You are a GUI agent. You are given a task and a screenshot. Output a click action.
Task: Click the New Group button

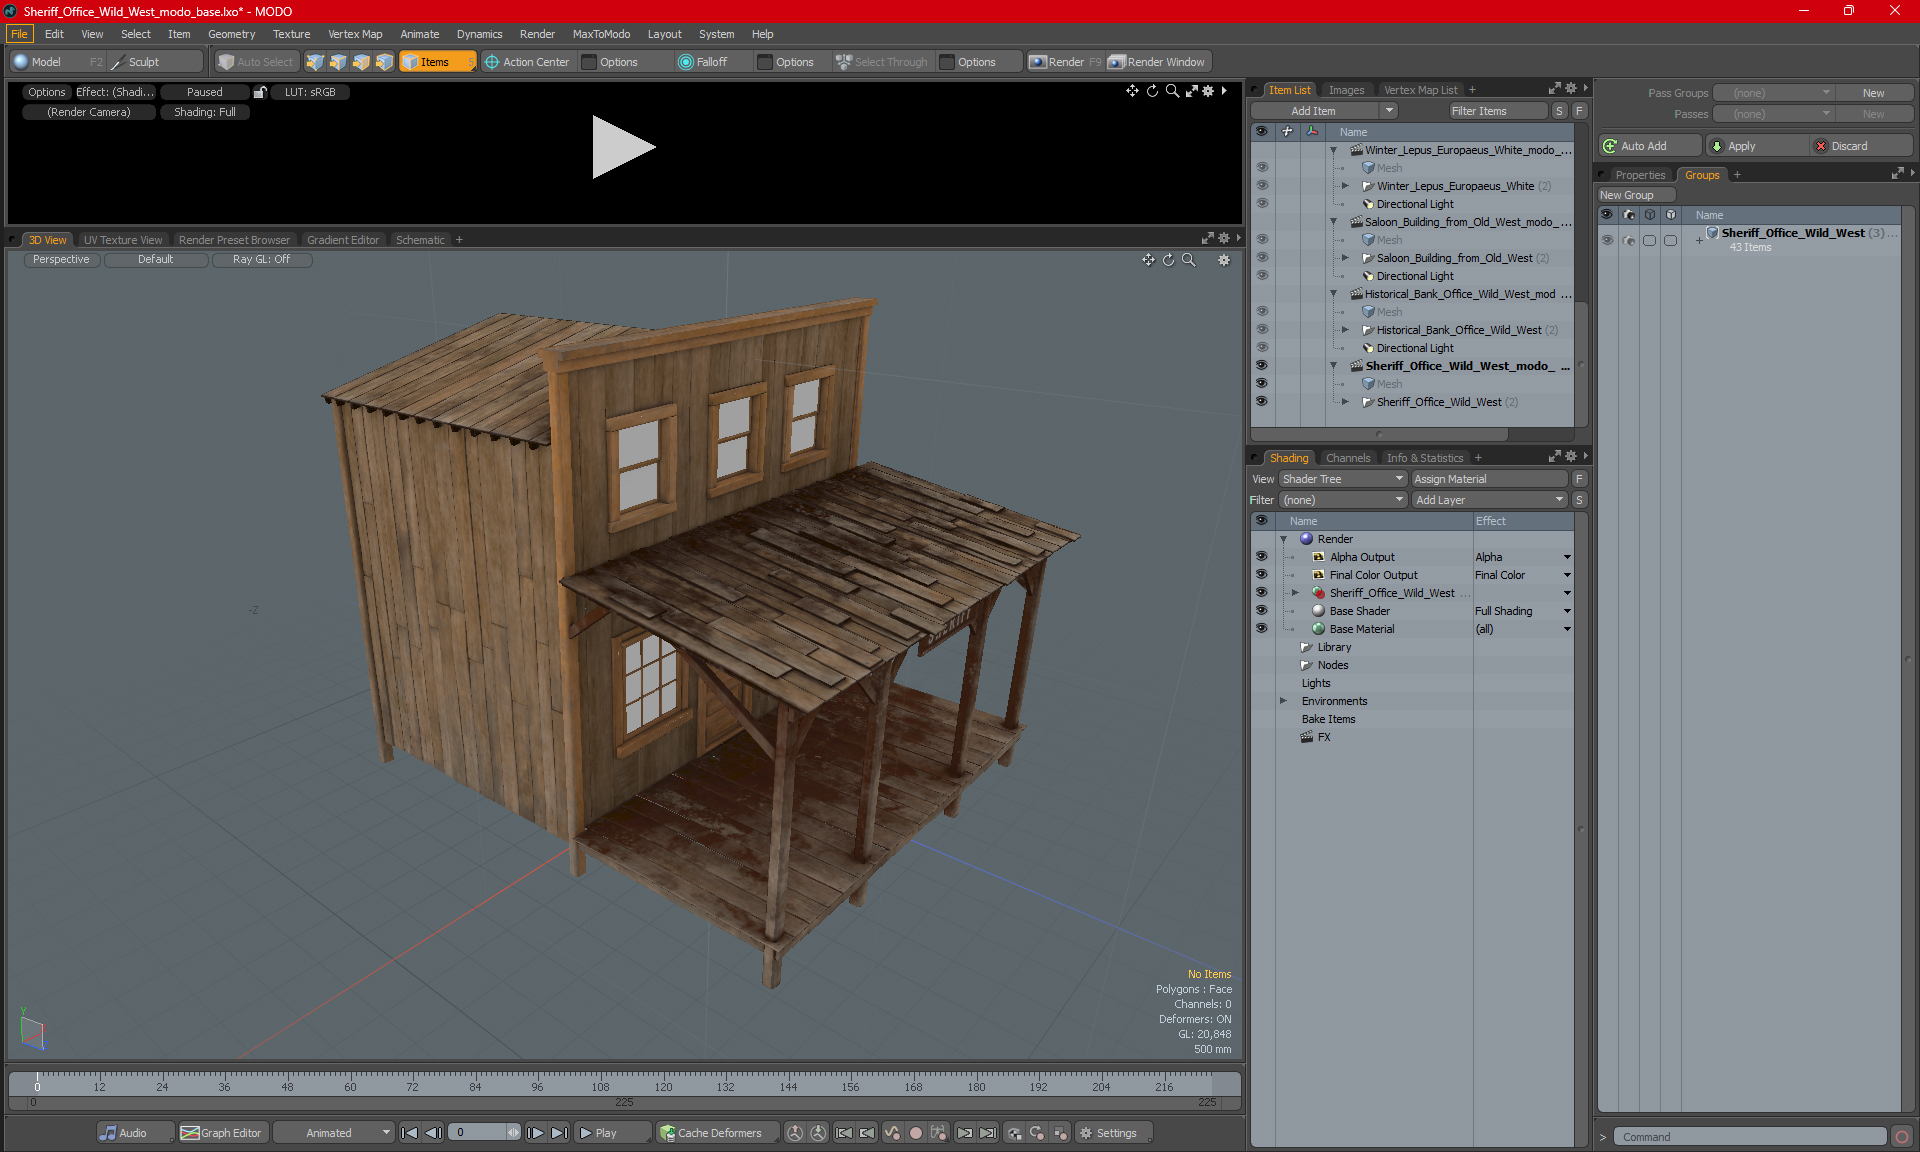tap(1635, 195)
